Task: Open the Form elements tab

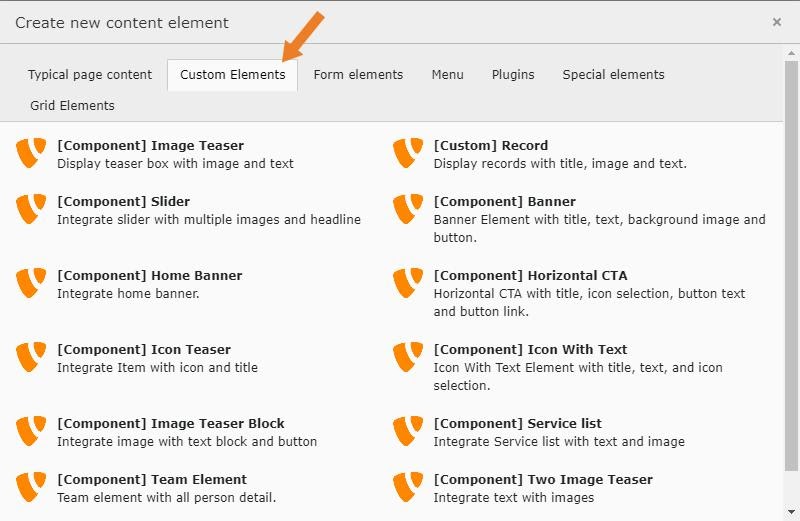Action: [x=358, y=74]
